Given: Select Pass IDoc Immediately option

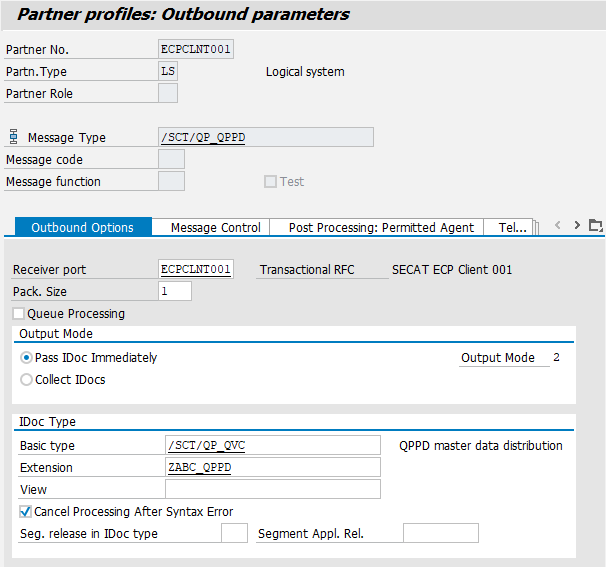Looking at the screenshot, I should (x=27, y=358).
